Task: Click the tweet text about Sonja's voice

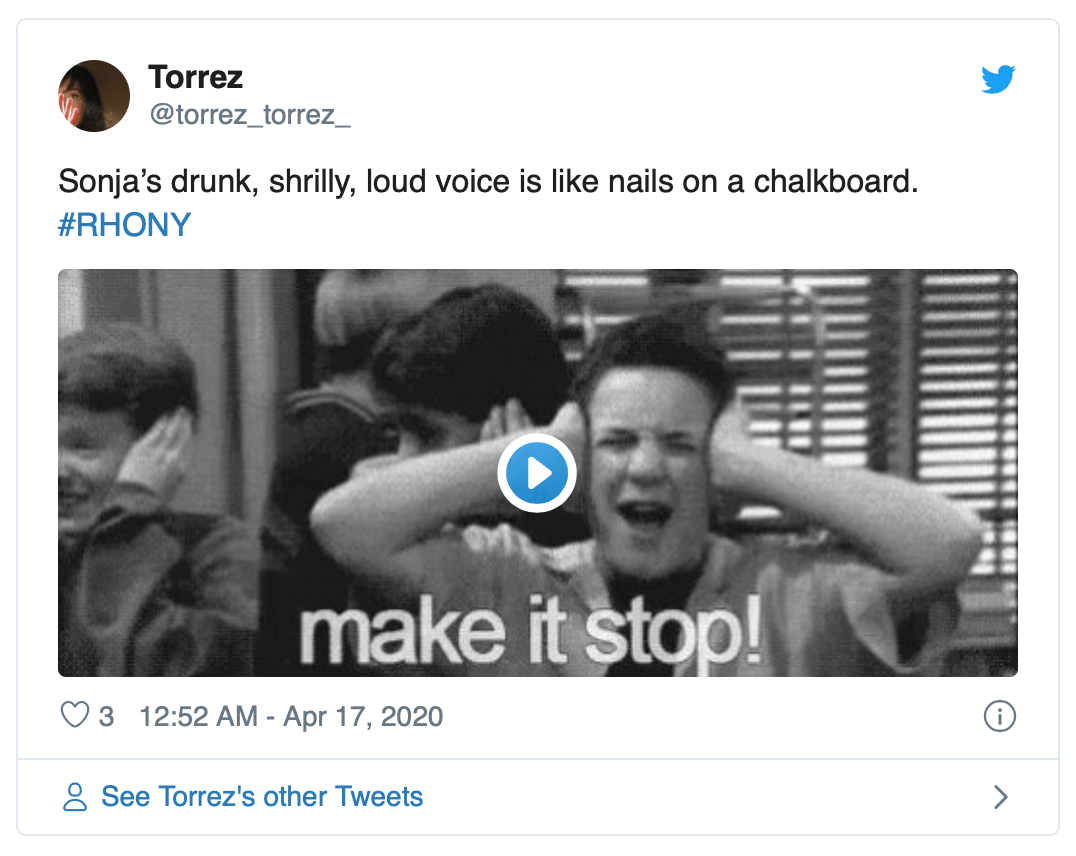Action: (x=400, y=182)
